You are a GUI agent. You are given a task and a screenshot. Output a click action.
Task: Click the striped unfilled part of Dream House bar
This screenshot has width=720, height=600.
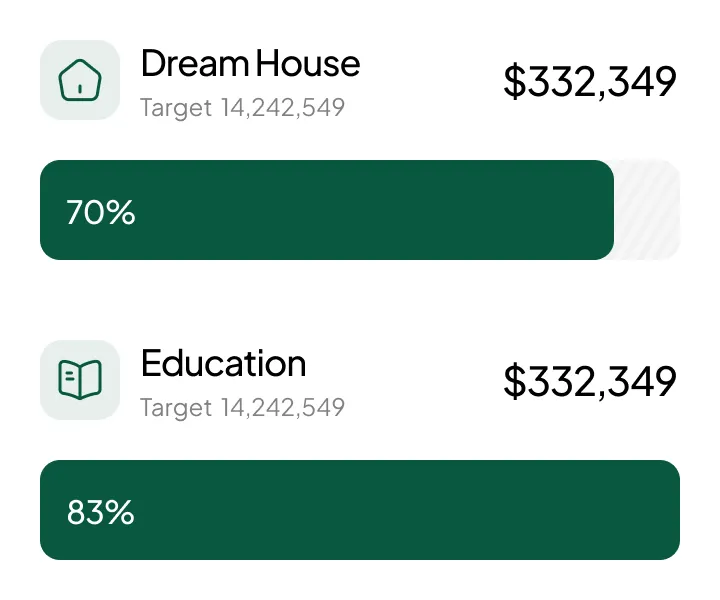click(x=648, y=210)
